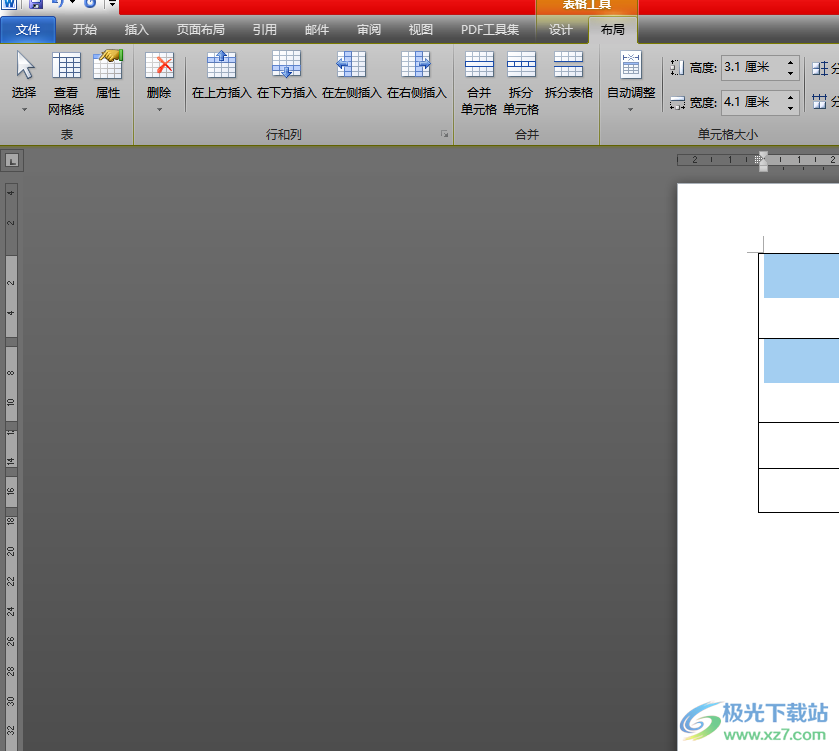
Task: Increase row height with up arrow
Action: [x=790, y=63]
